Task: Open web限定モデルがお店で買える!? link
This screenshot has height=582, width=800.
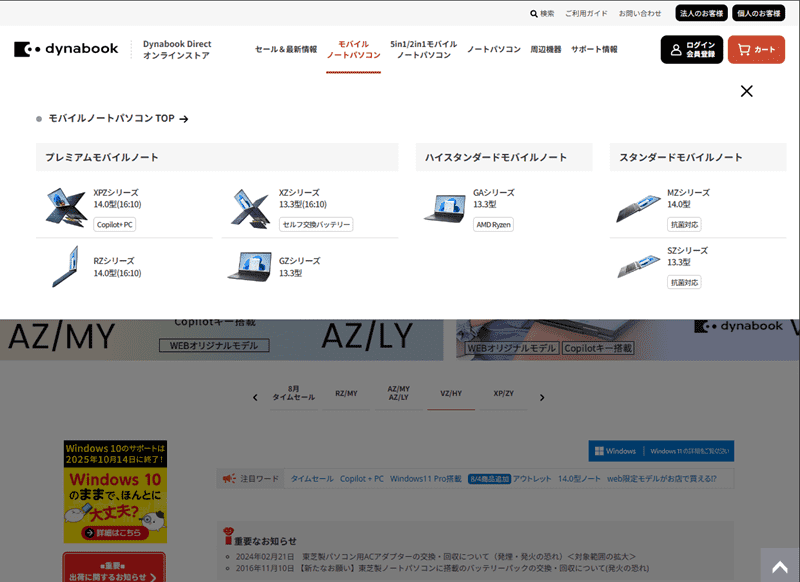Action: tap(662, 479)
